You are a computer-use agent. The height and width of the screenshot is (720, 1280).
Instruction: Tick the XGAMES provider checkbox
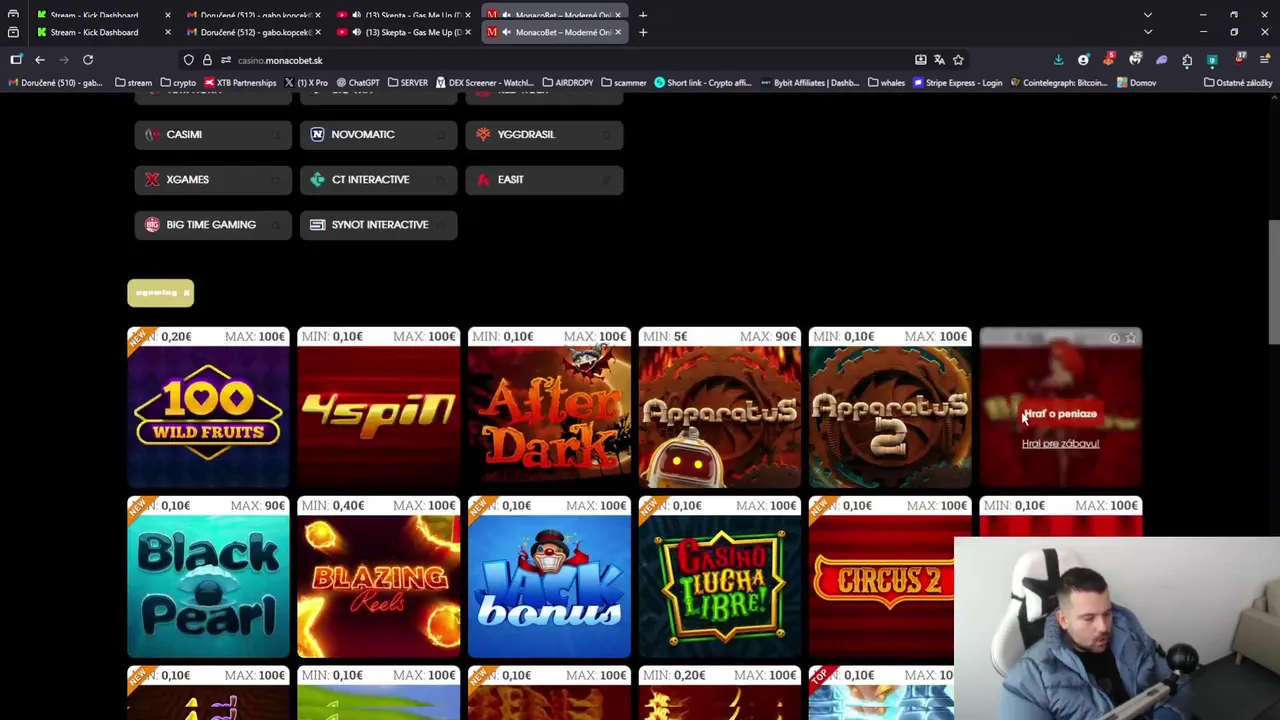[275, 180]
